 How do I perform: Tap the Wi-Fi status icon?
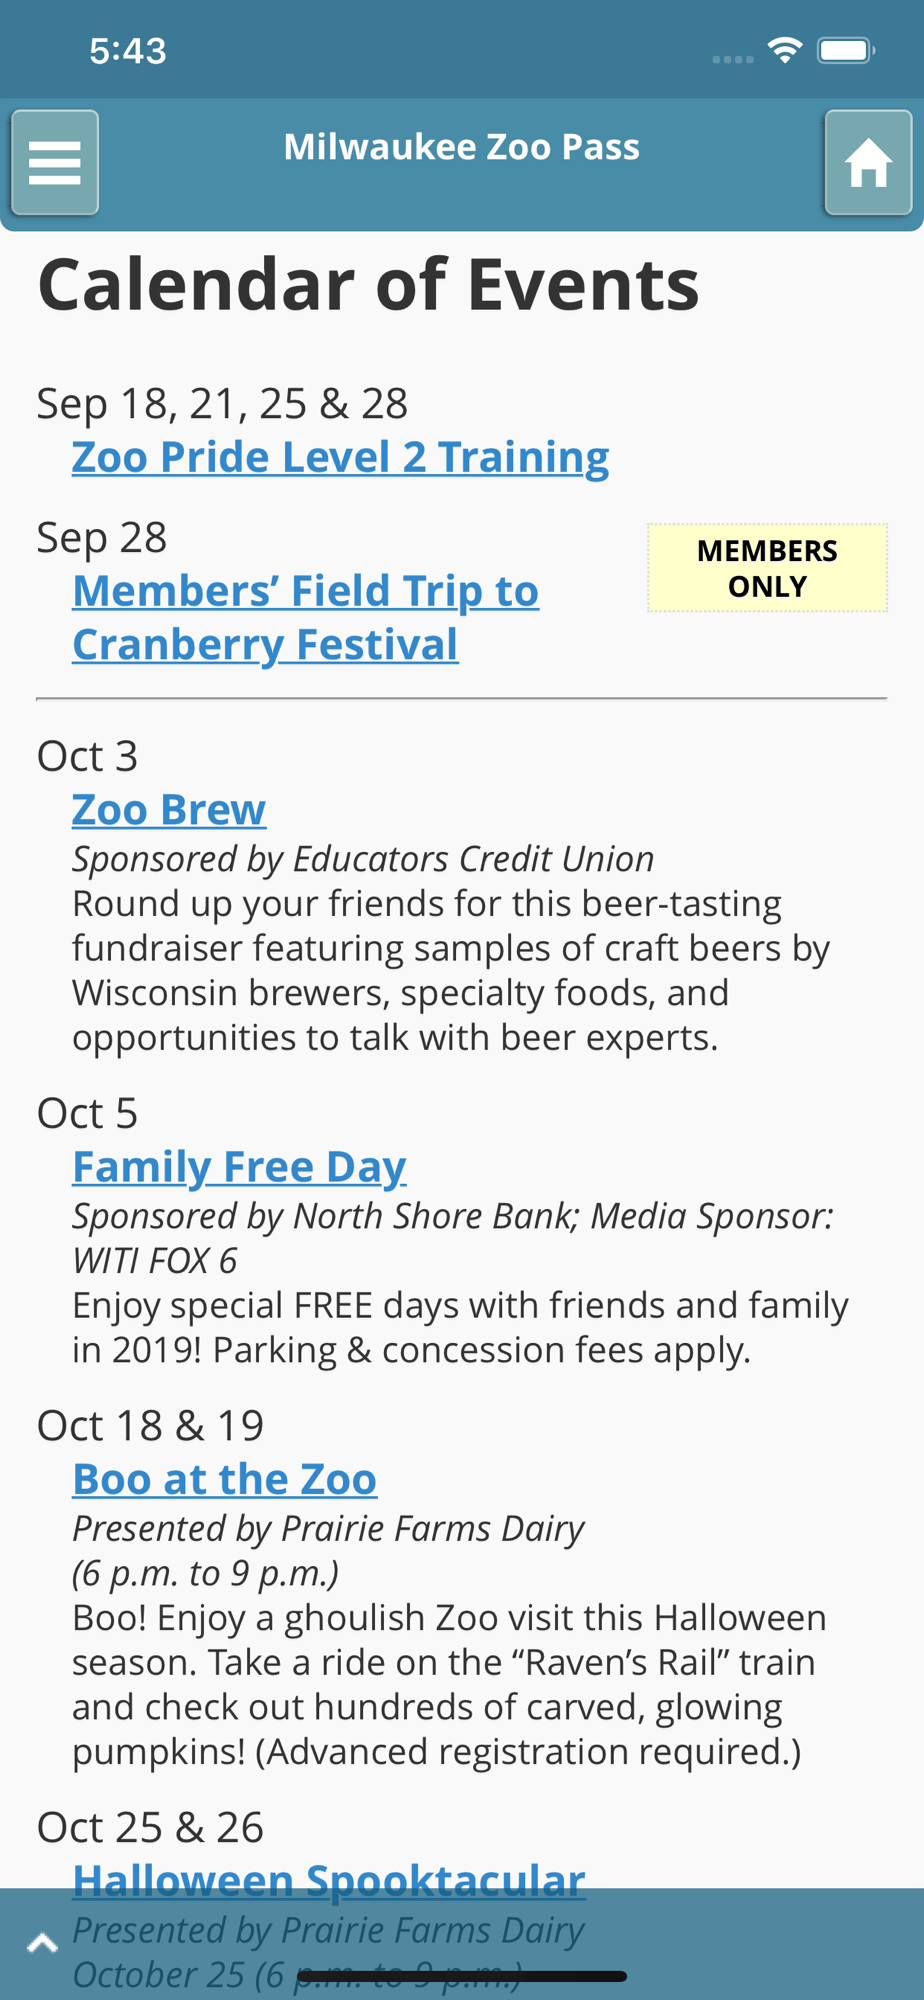tap(785, 50)
